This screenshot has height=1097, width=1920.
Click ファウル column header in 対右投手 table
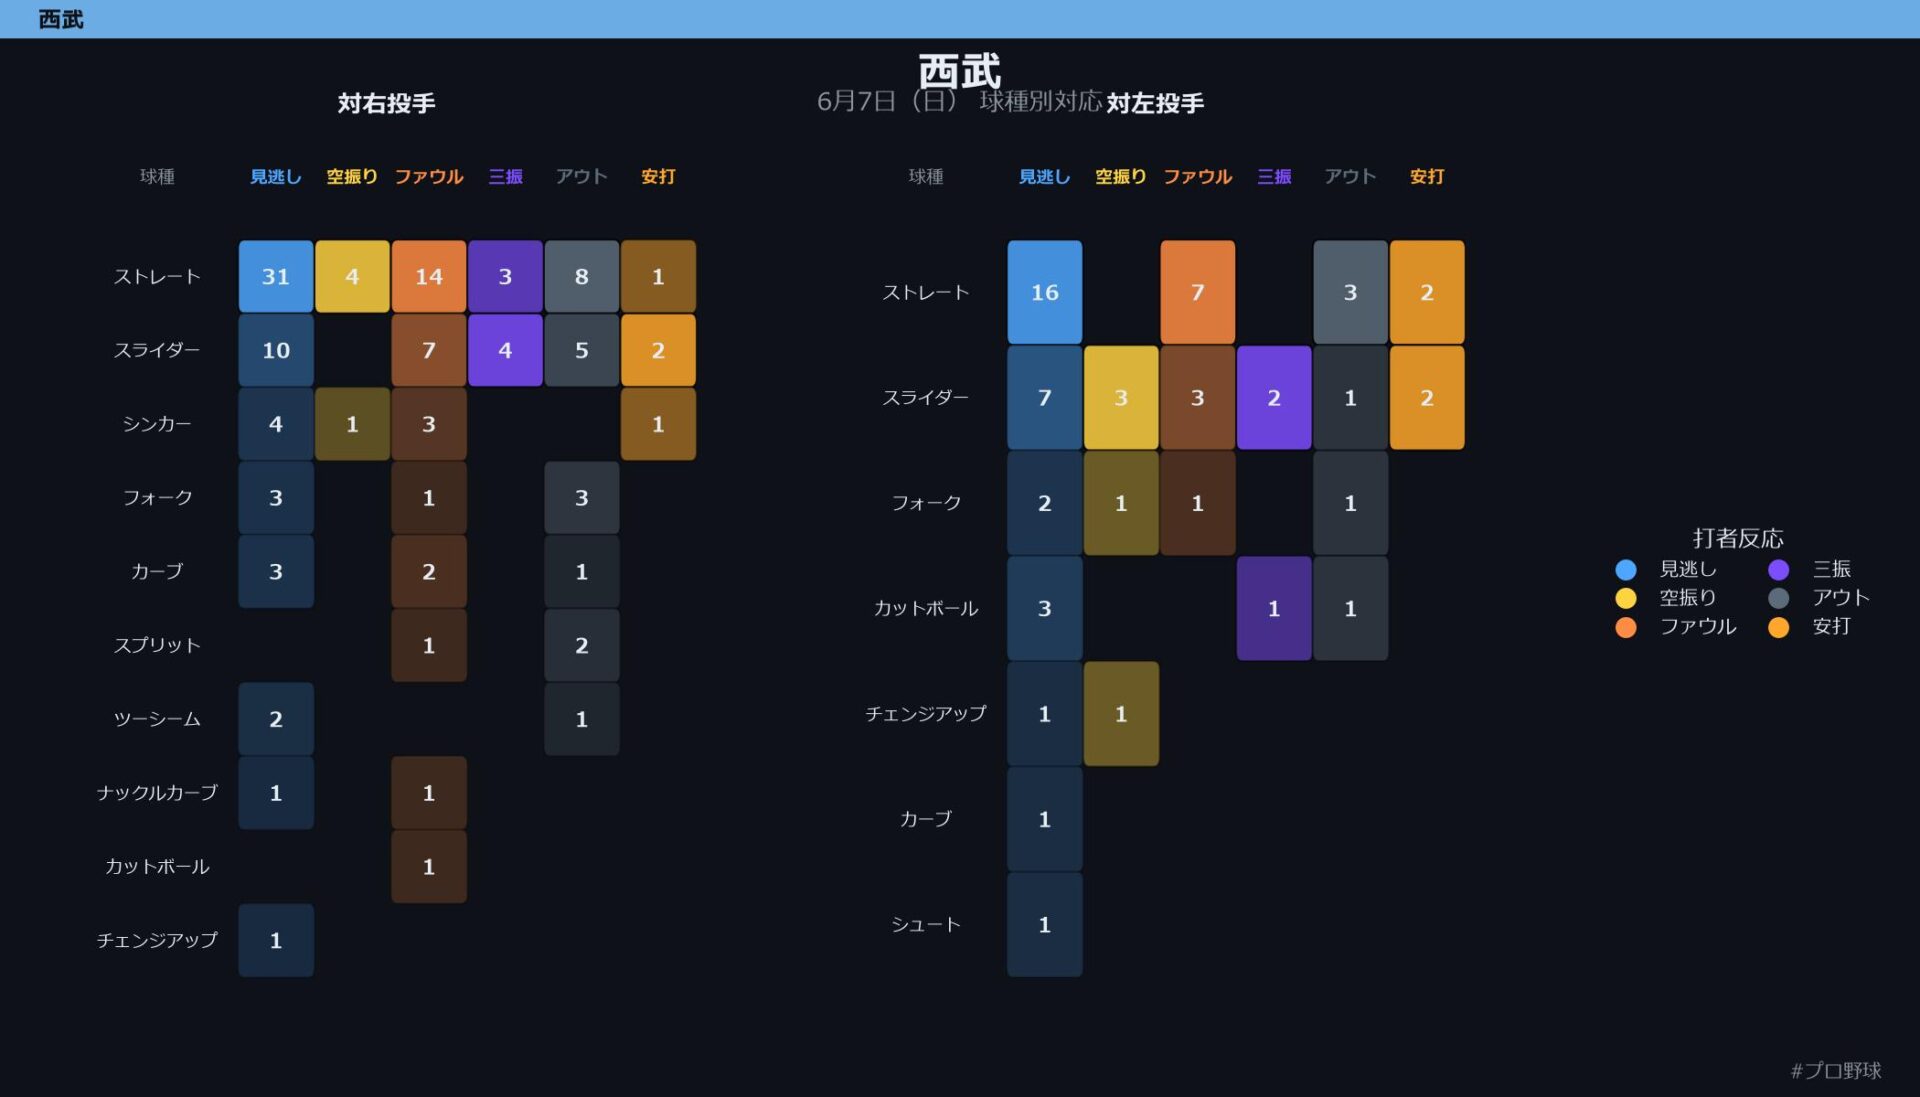pyautogui.click(x=429, y=176)
